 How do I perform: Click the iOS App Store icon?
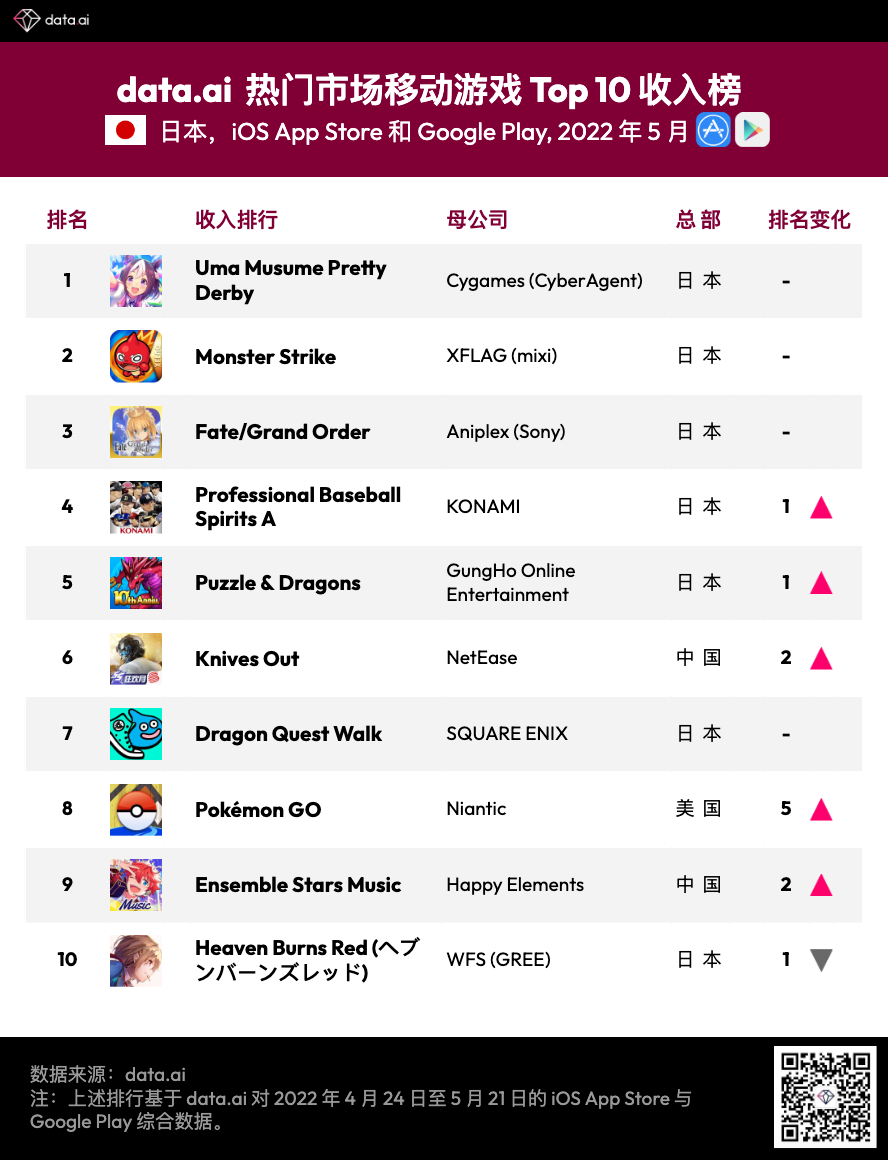[x=714, y=131]
